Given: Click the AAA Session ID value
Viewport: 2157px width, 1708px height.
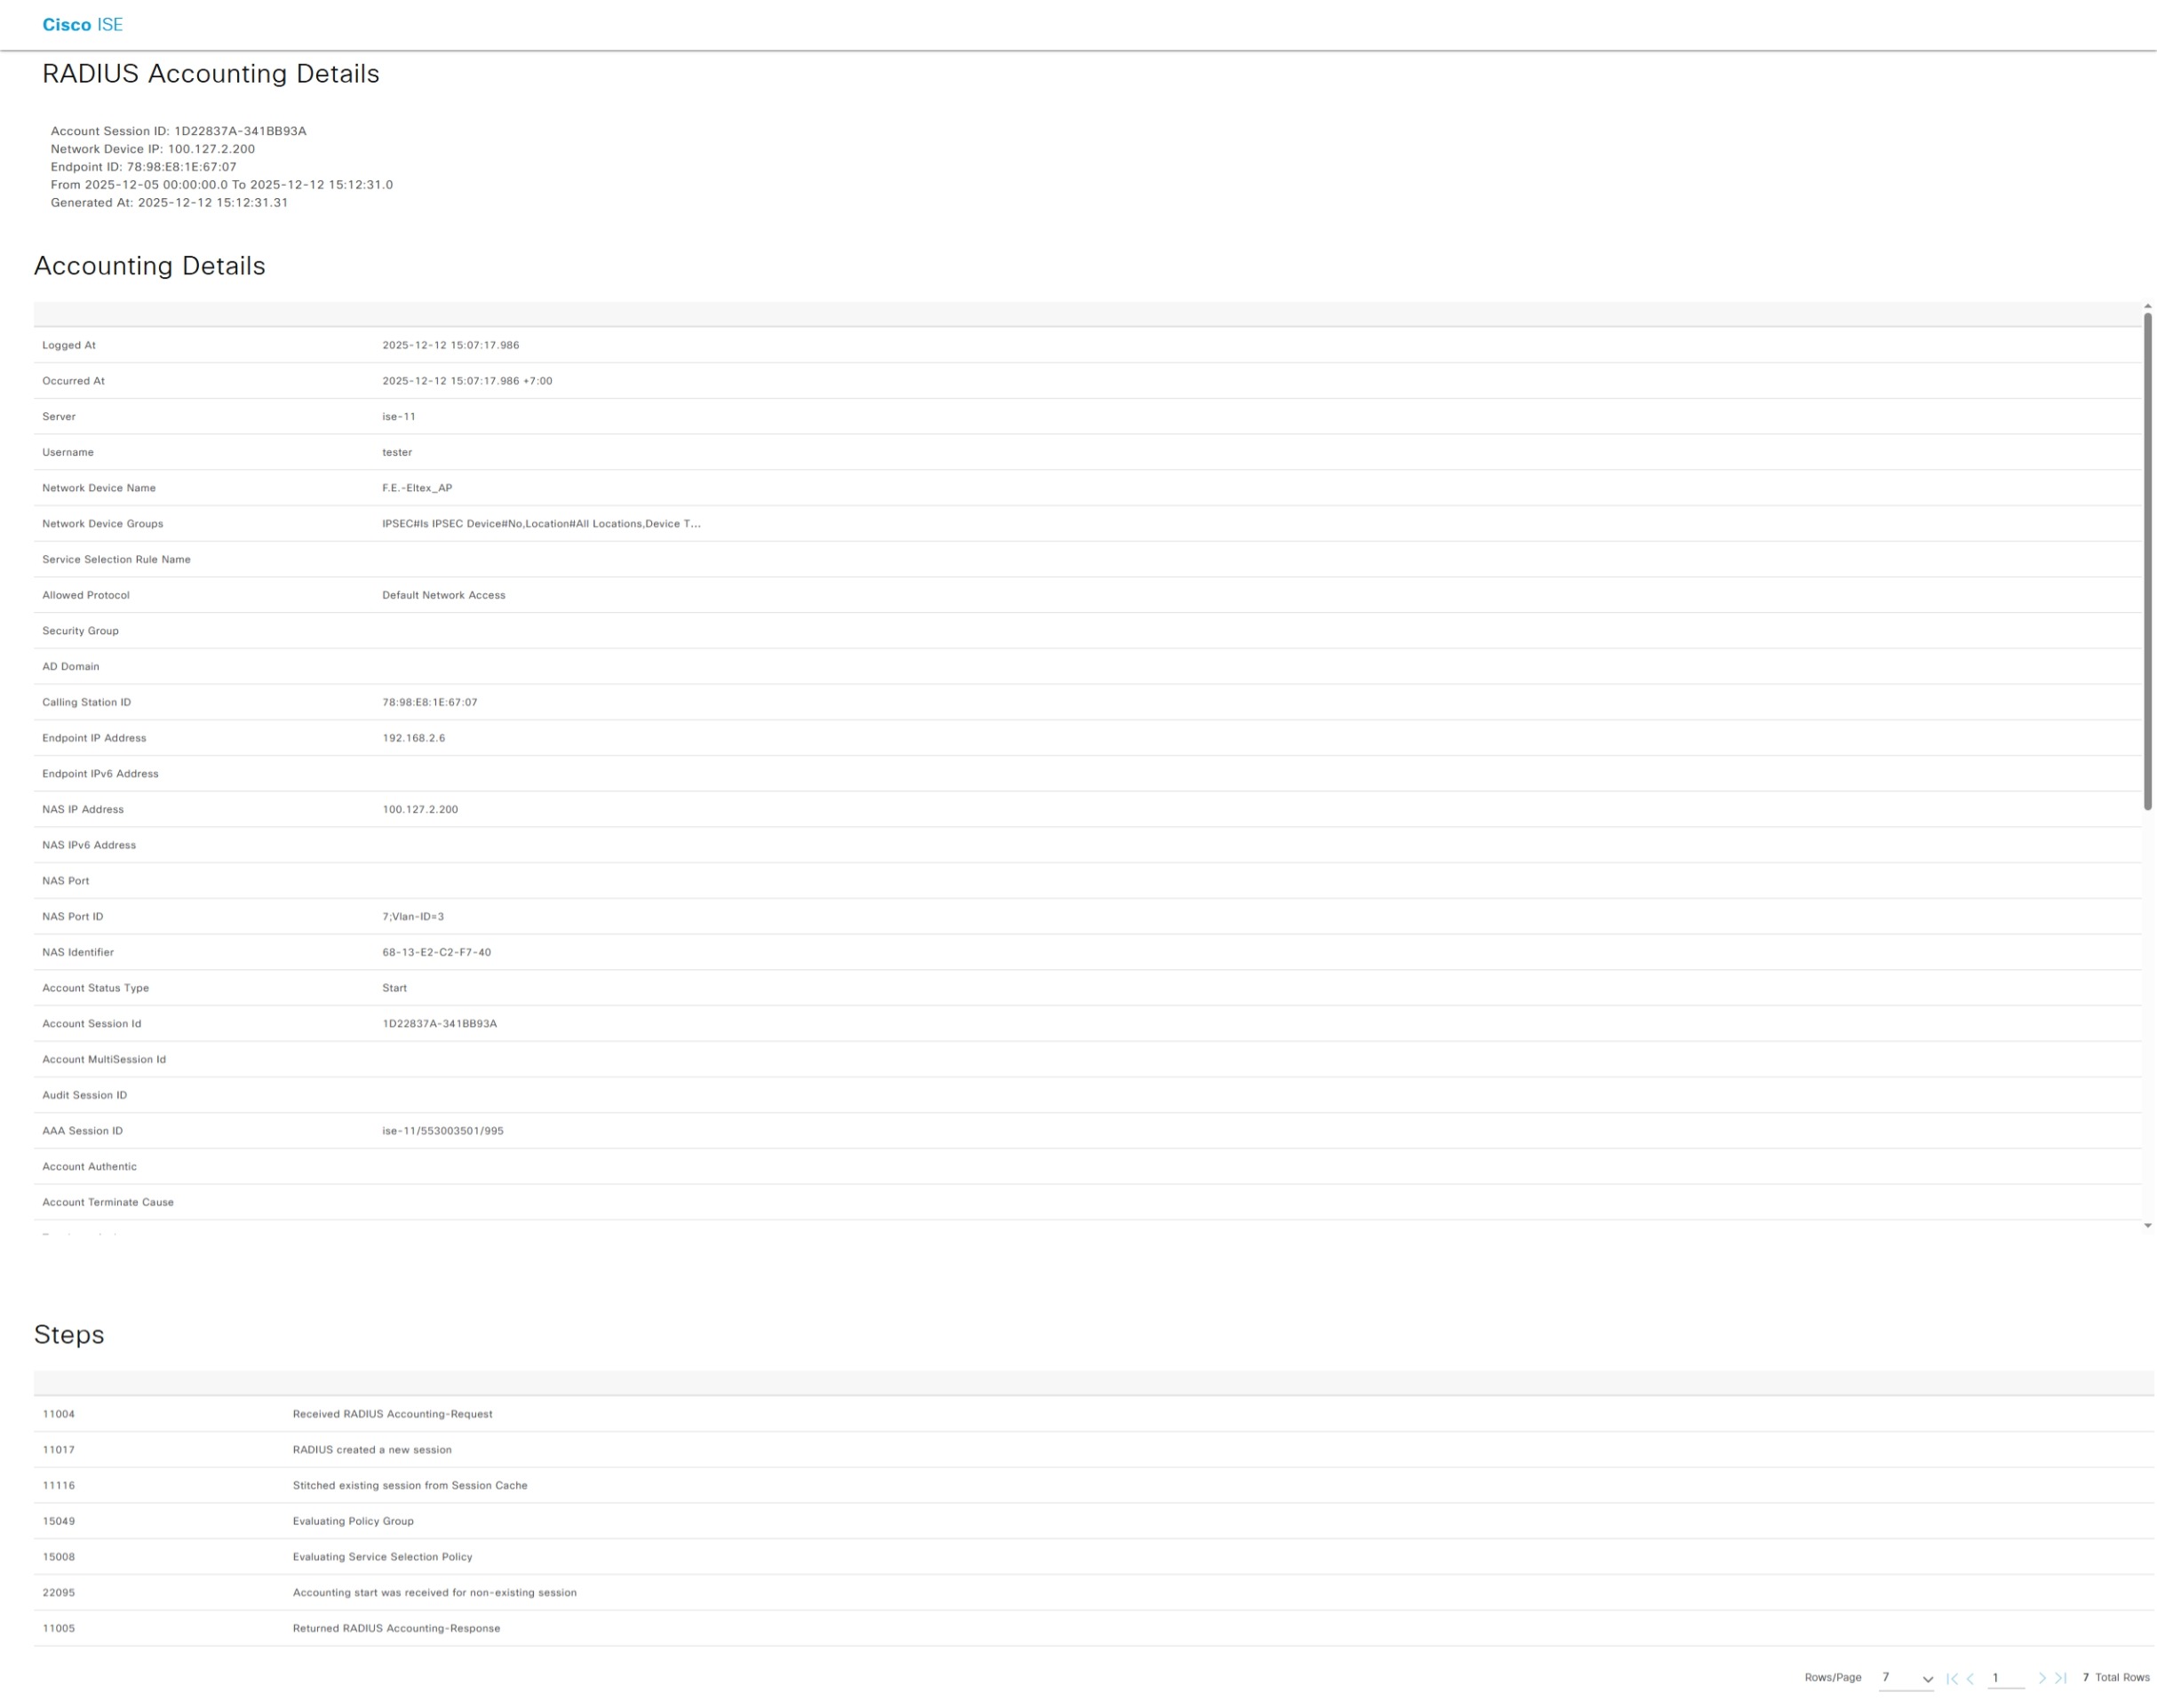Looking at the screenshot, I should [x=442, y=1131].
